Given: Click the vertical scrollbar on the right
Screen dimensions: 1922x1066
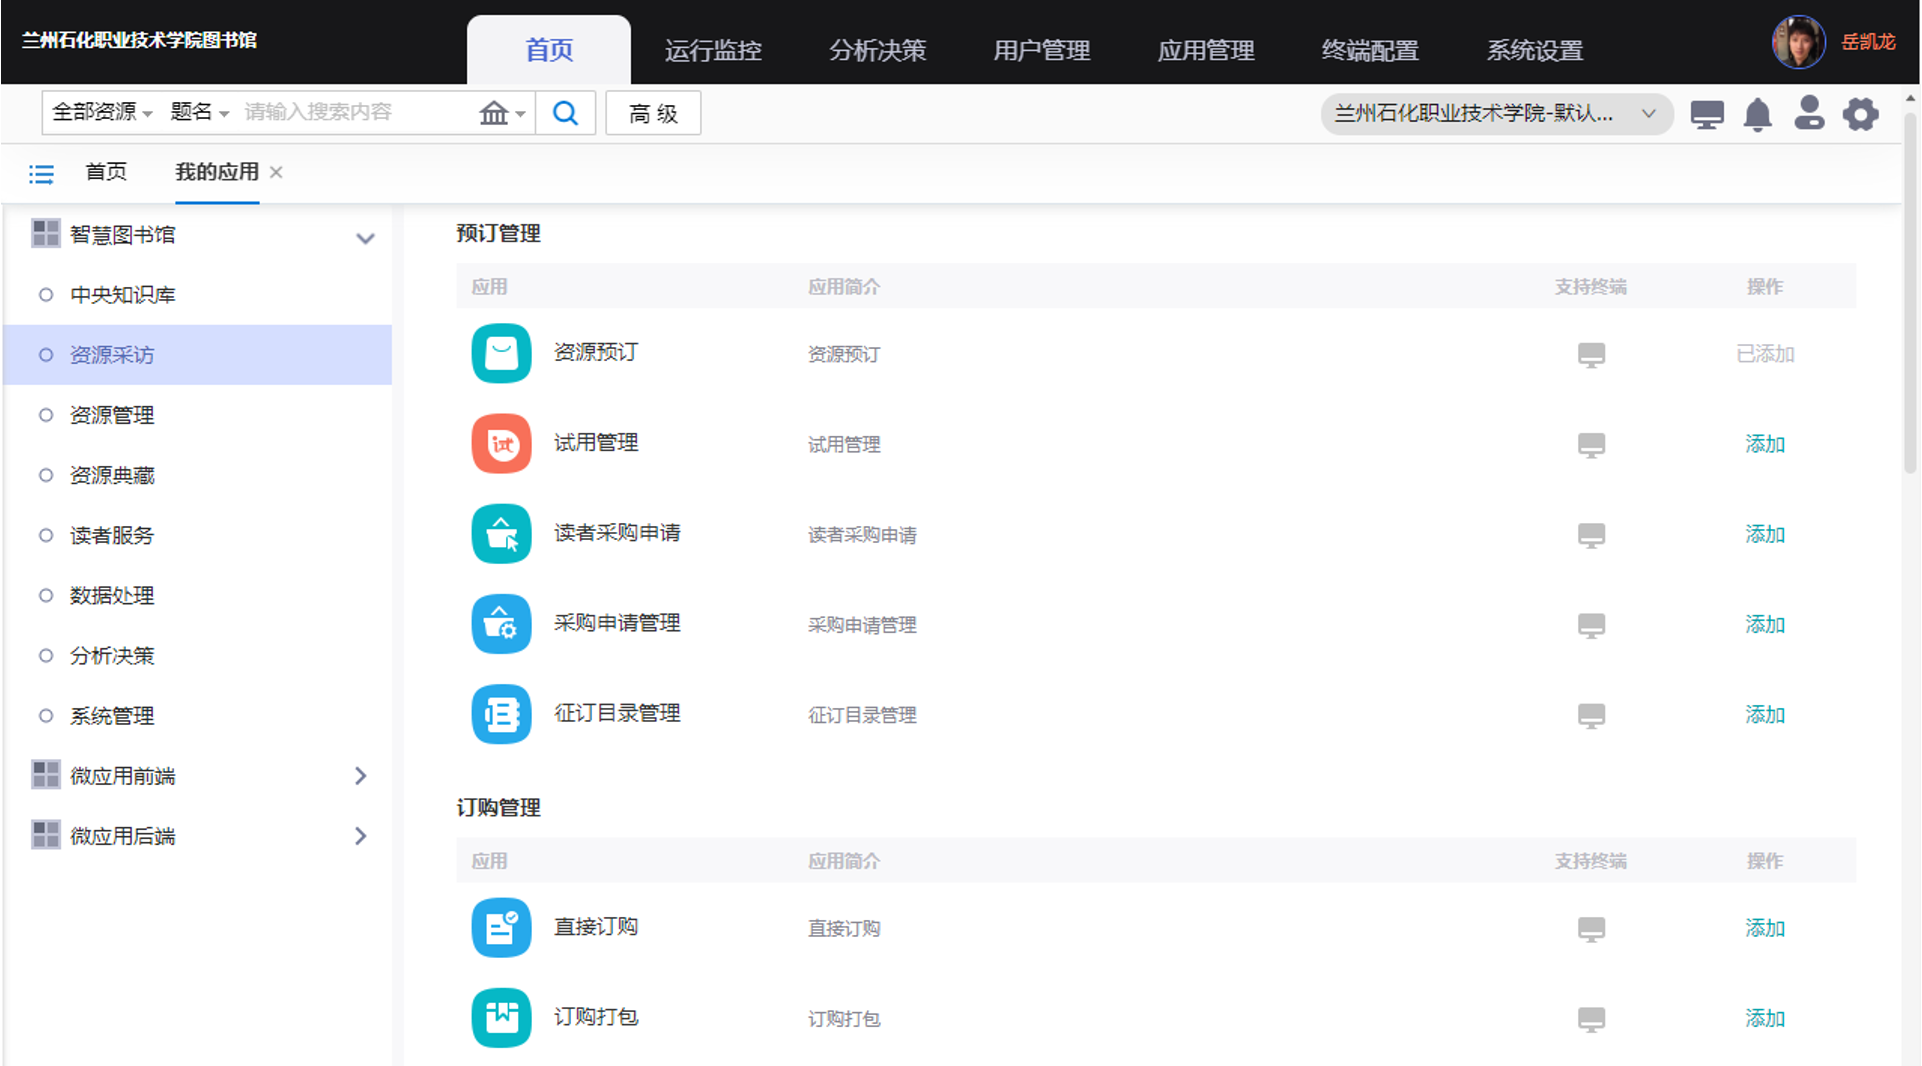Looking at the screenshot, I should 1910,300.
